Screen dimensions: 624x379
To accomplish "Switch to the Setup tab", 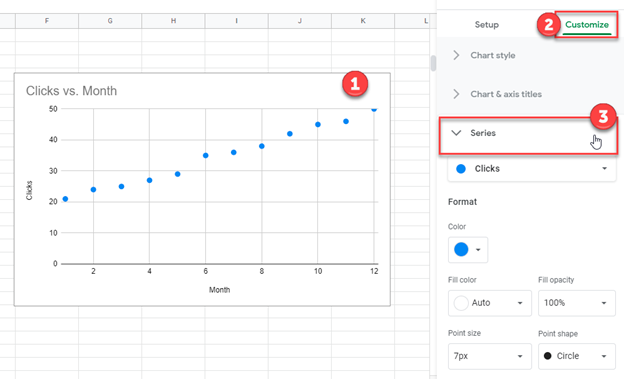I will coord(486,25).
